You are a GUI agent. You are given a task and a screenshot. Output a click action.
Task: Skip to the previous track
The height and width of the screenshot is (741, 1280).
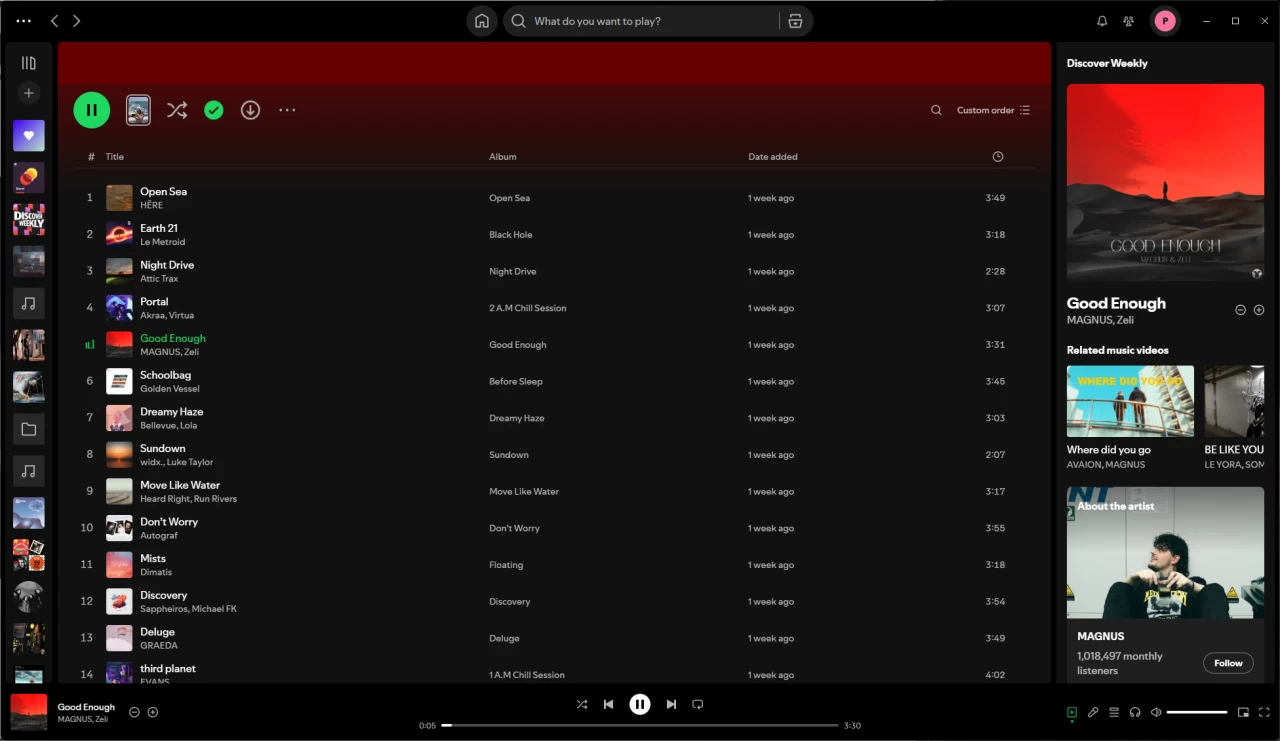pos(608,704)
